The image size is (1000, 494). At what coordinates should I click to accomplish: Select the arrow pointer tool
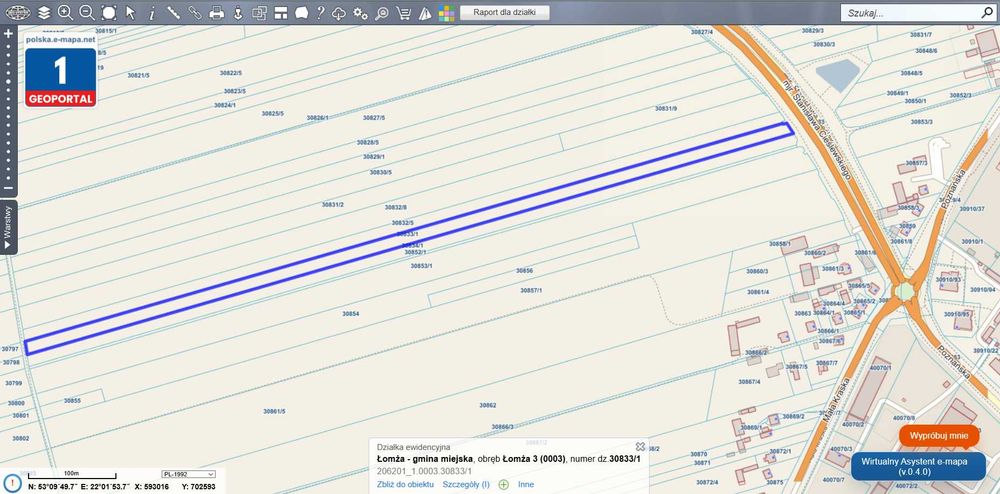[131, 13]
